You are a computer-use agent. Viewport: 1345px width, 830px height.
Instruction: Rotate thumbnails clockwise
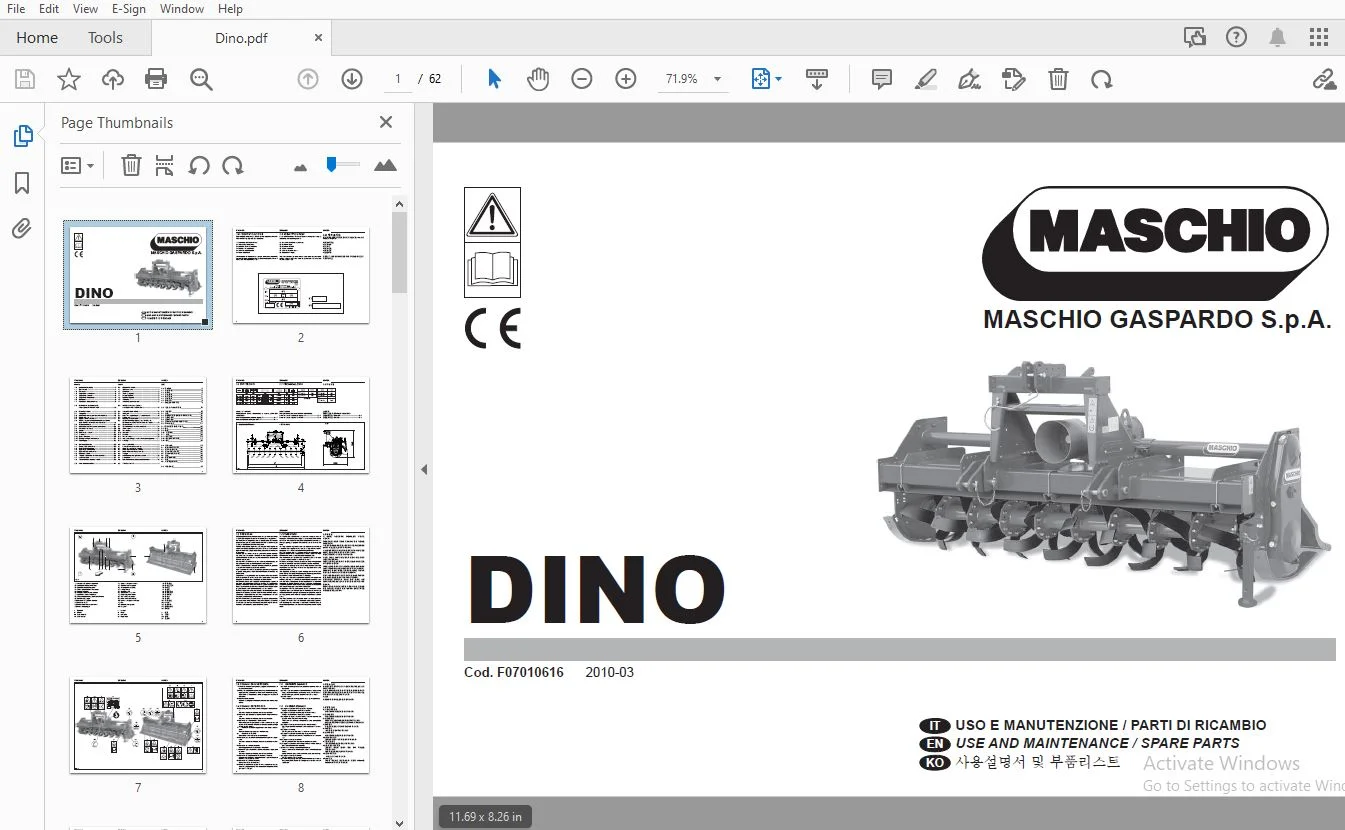[x=233, y=166]
